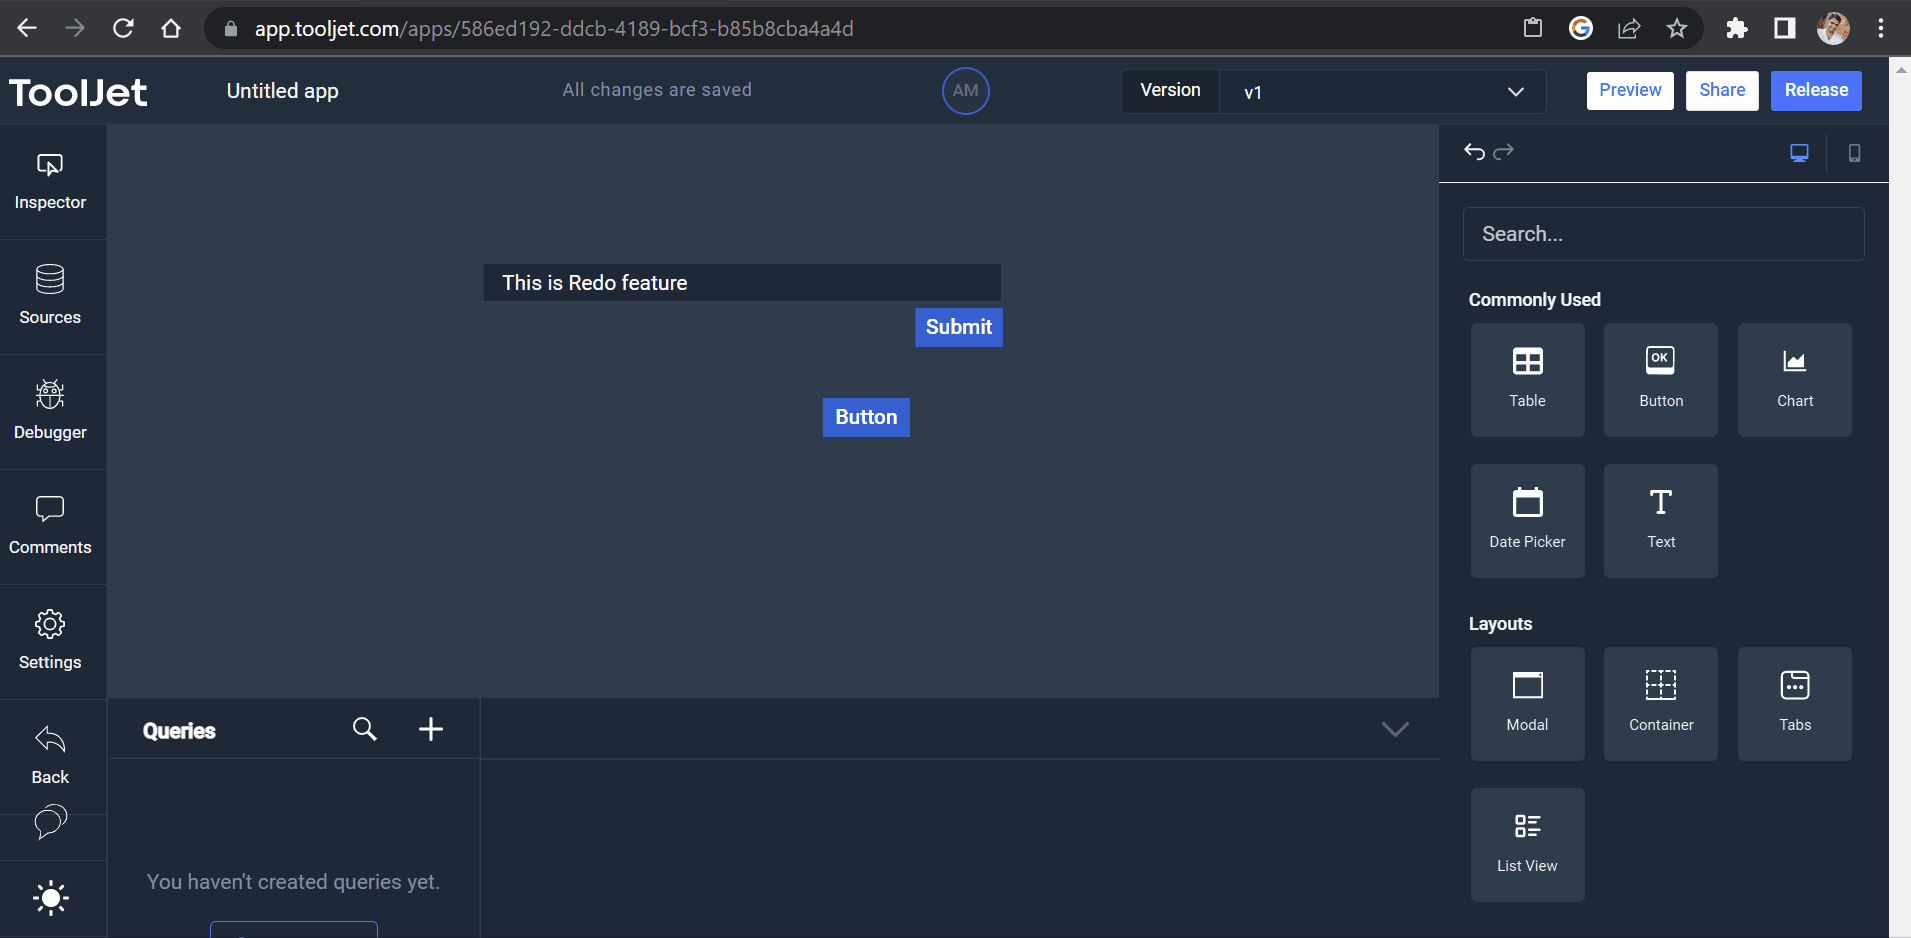Image resolution: width=1911 pixels, height=938 pixels.
Task: Select the Tabs layout widget
Action: tap(1795, 703)
